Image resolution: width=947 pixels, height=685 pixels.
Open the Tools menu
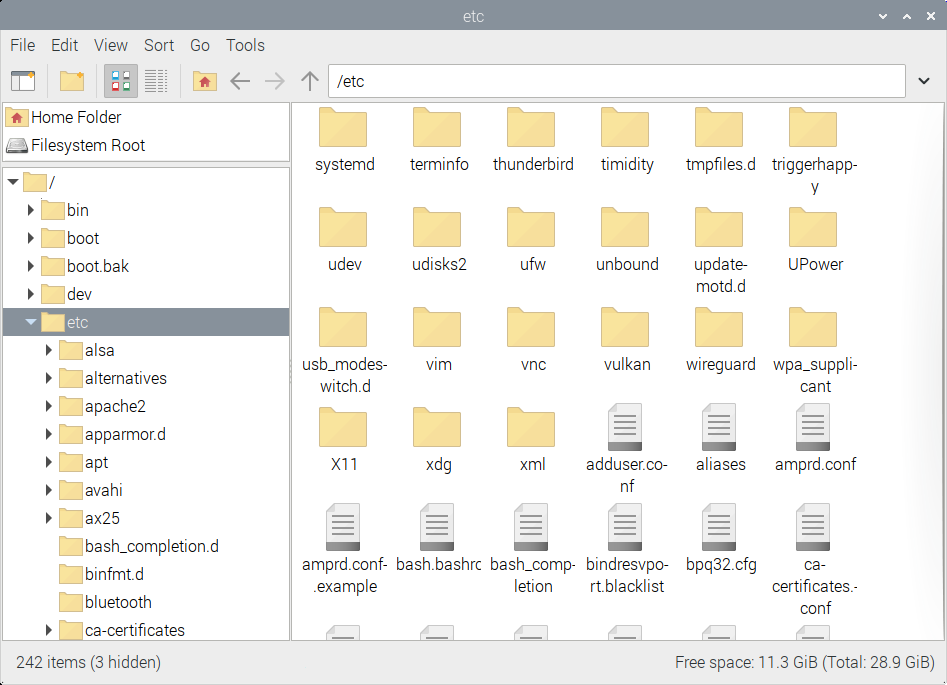point(245,45)
